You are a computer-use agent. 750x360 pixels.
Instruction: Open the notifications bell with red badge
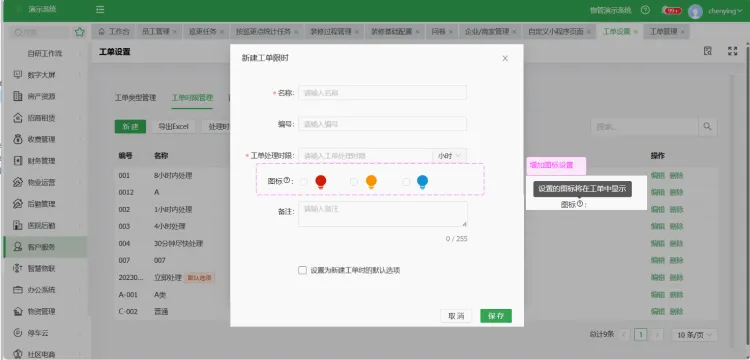[x=671, y=10]
